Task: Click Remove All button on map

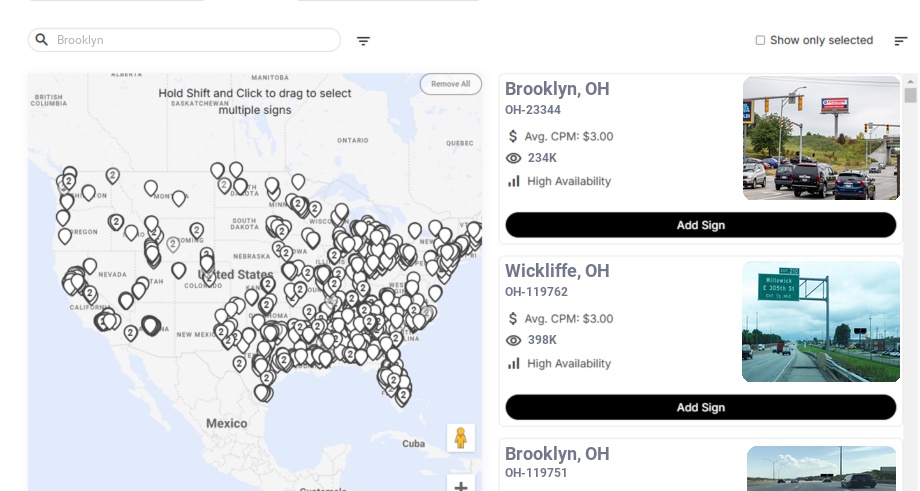Action: tap(450, 84)
